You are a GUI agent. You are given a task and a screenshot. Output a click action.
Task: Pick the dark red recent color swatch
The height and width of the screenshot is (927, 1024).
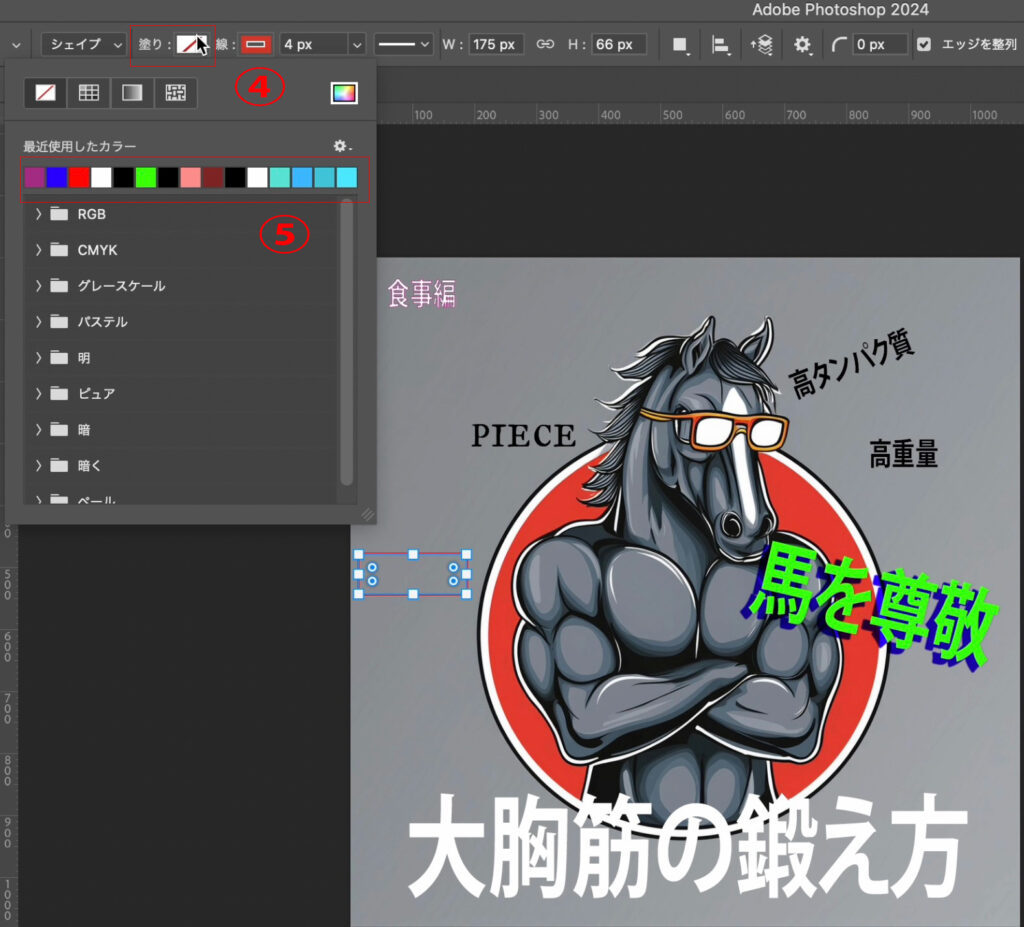(x=212, y=178)
